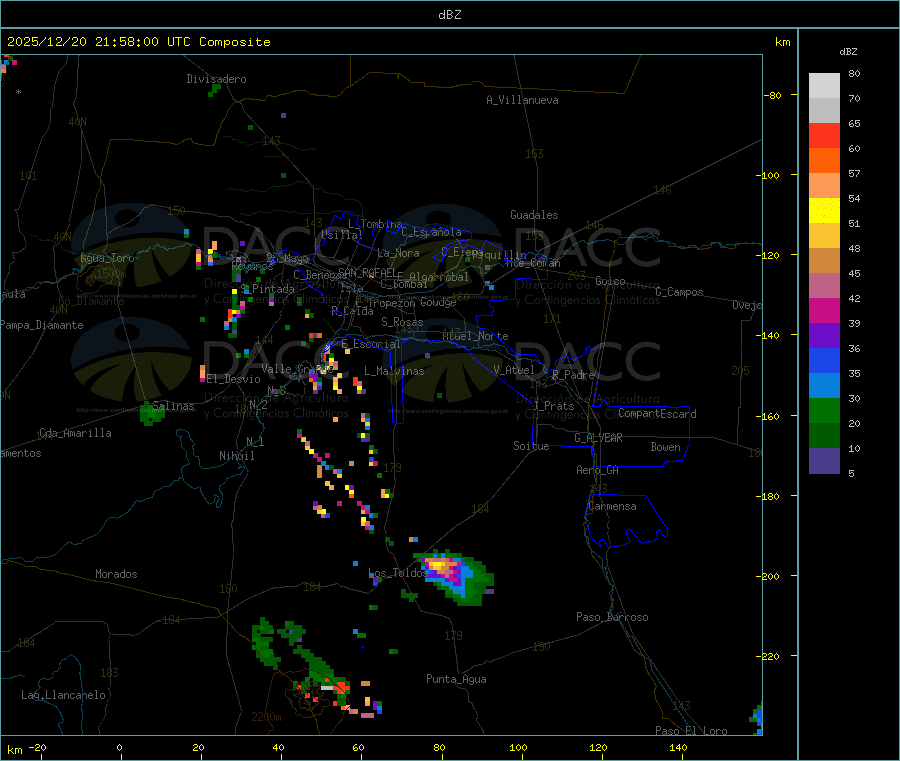Select the 'Atuel_Norte' location label

click(x=475, y=336)
